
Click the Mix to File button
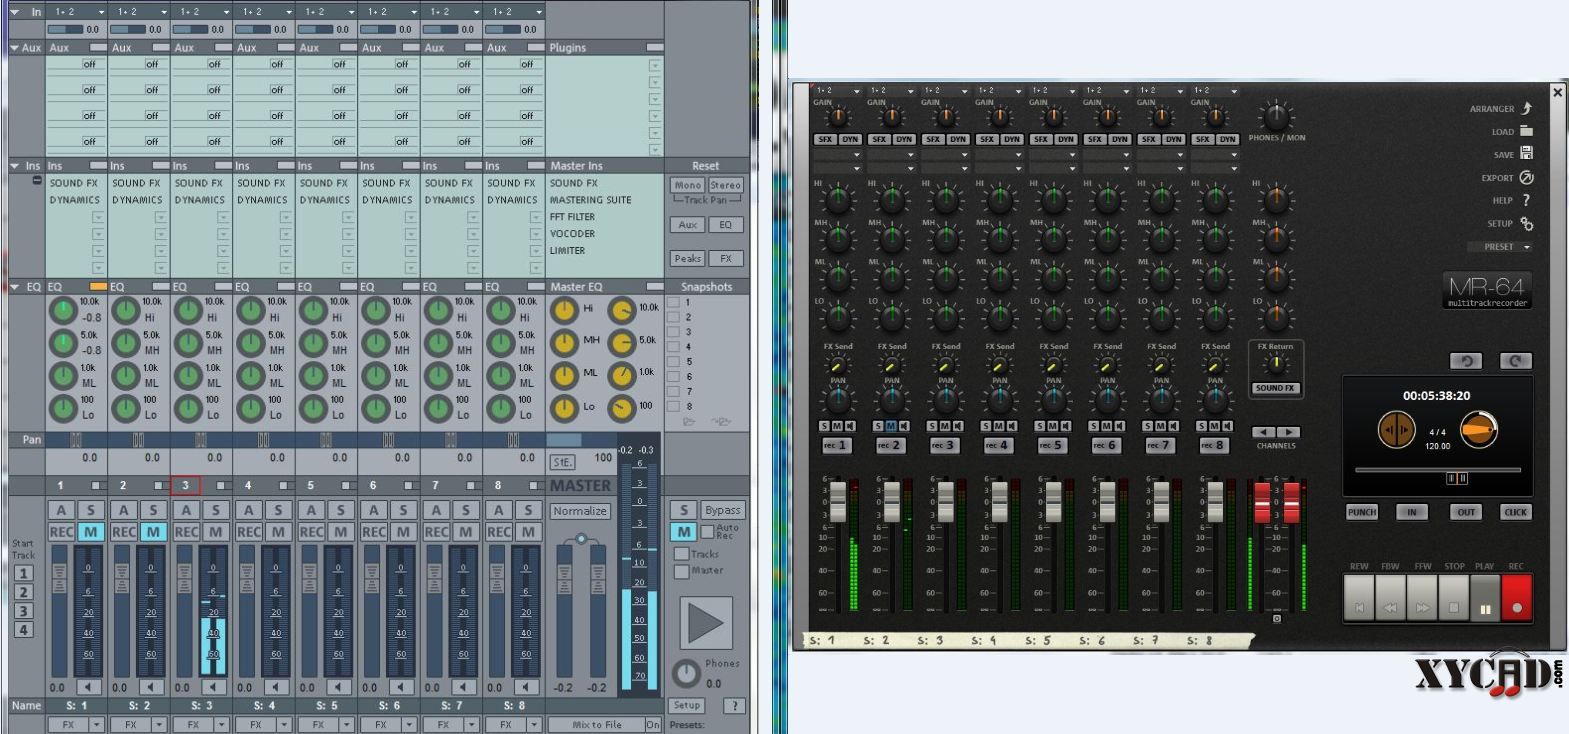pyautogui.click(x=596, y=725)
